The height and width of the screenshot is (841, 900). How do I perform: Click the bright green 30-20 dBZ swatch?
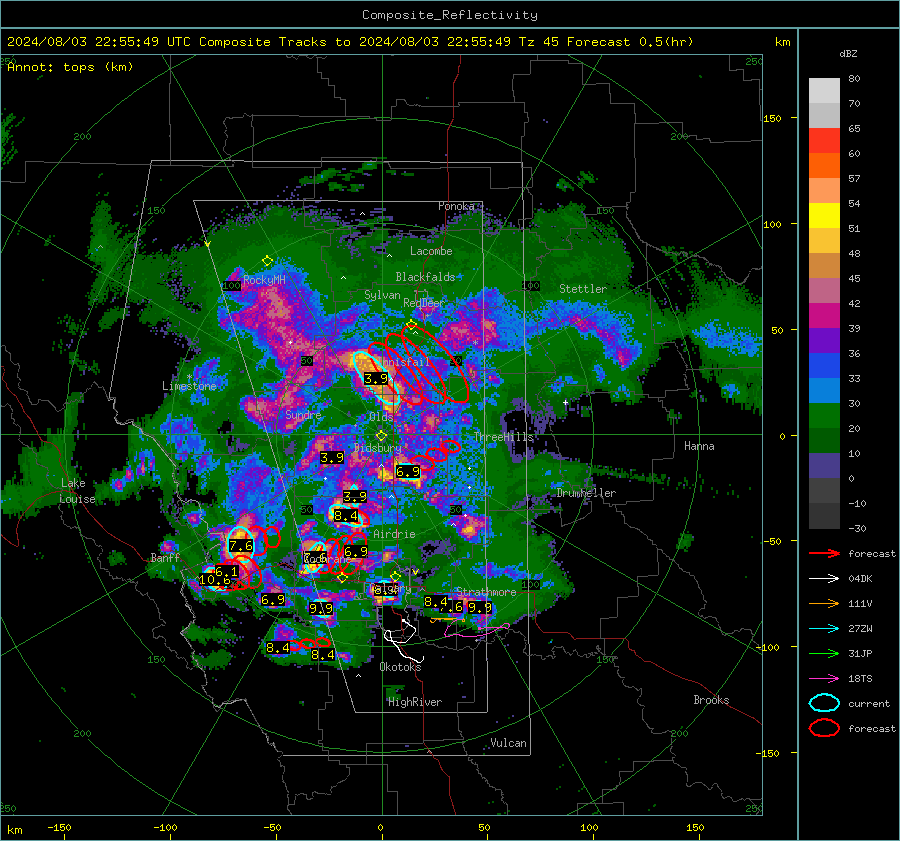[824, 416]
